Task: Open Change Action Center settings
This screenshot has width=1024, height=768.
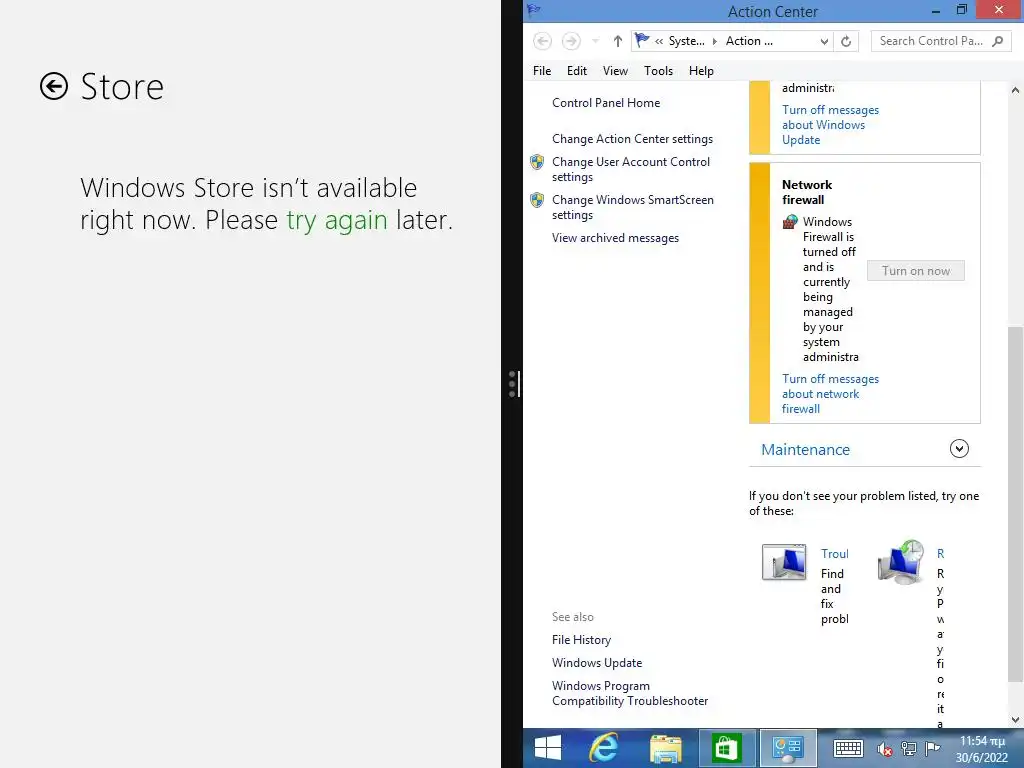Action: 632,138
